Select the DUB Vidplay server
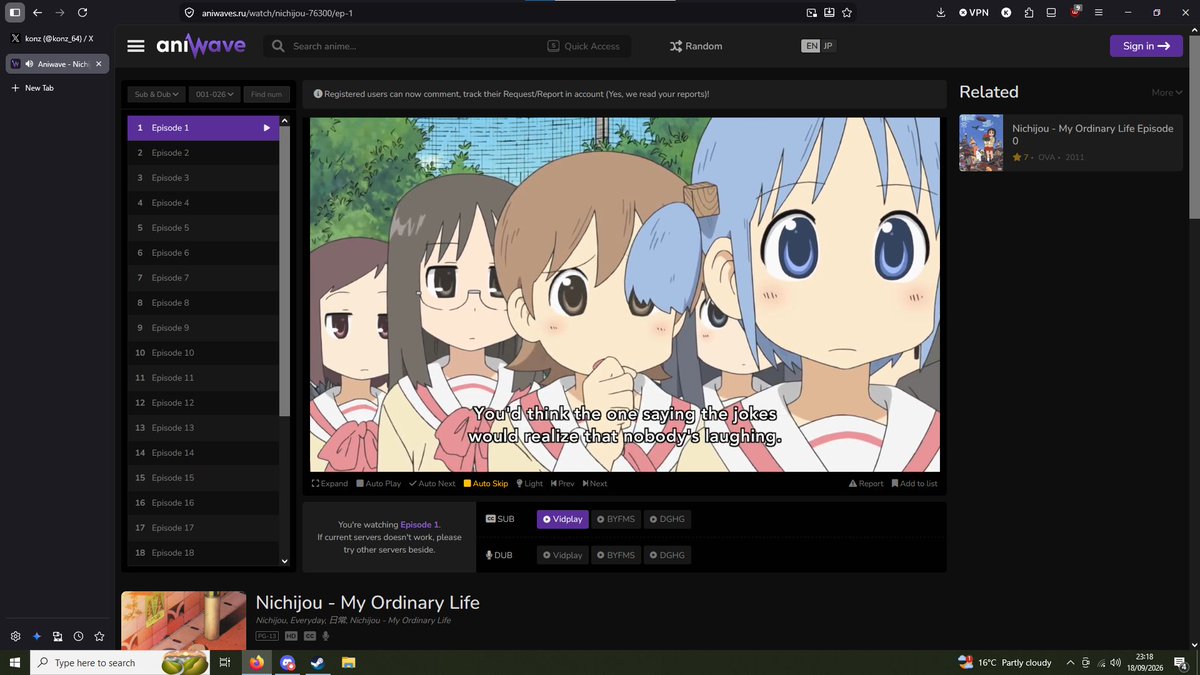This screenshot has width=1200, height=675. click(562, 555)
